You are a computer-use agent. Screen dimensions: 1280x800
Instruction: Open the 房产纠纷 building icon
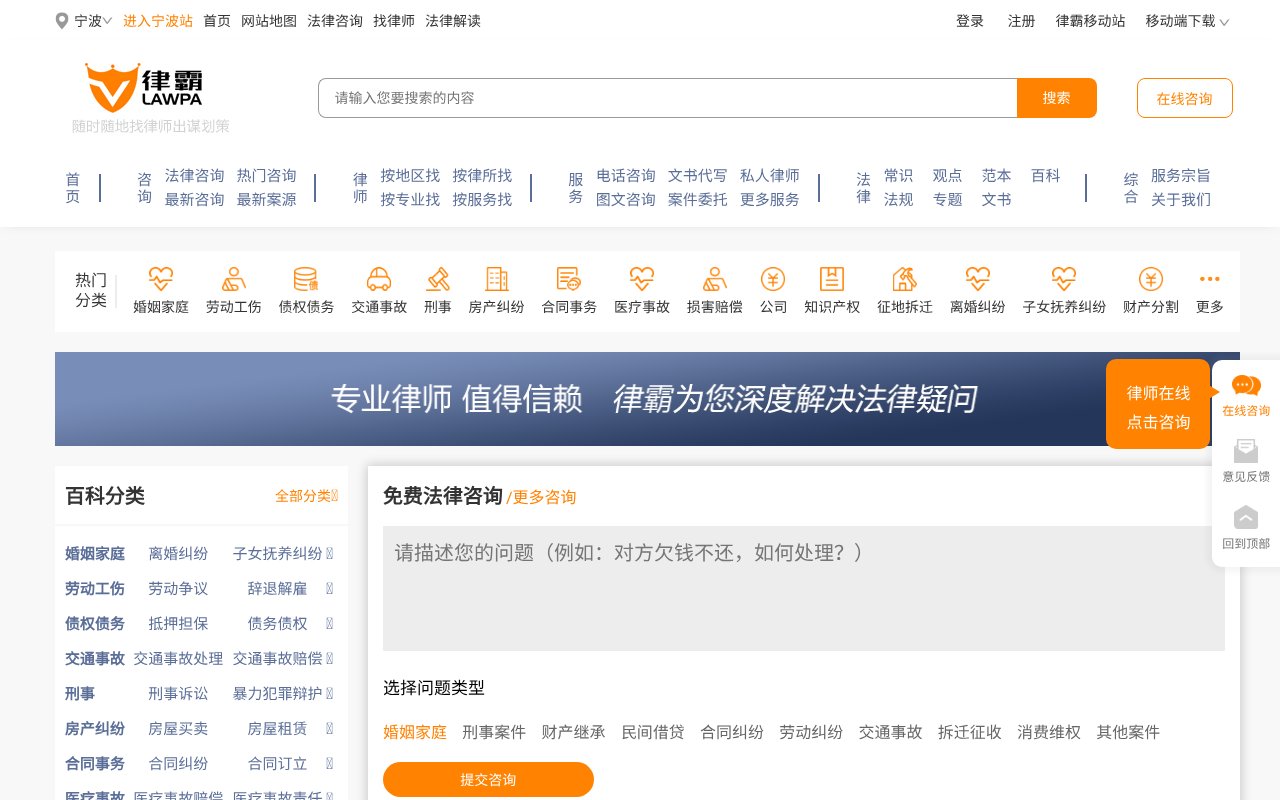click(496, 279)
